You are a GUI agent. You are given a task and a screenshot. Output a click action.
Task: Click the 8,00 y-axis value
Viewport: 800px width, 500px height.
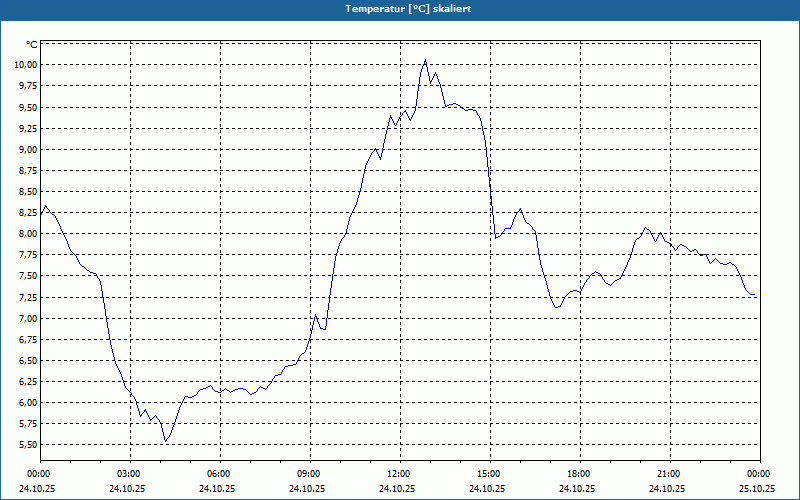(28, 234)
